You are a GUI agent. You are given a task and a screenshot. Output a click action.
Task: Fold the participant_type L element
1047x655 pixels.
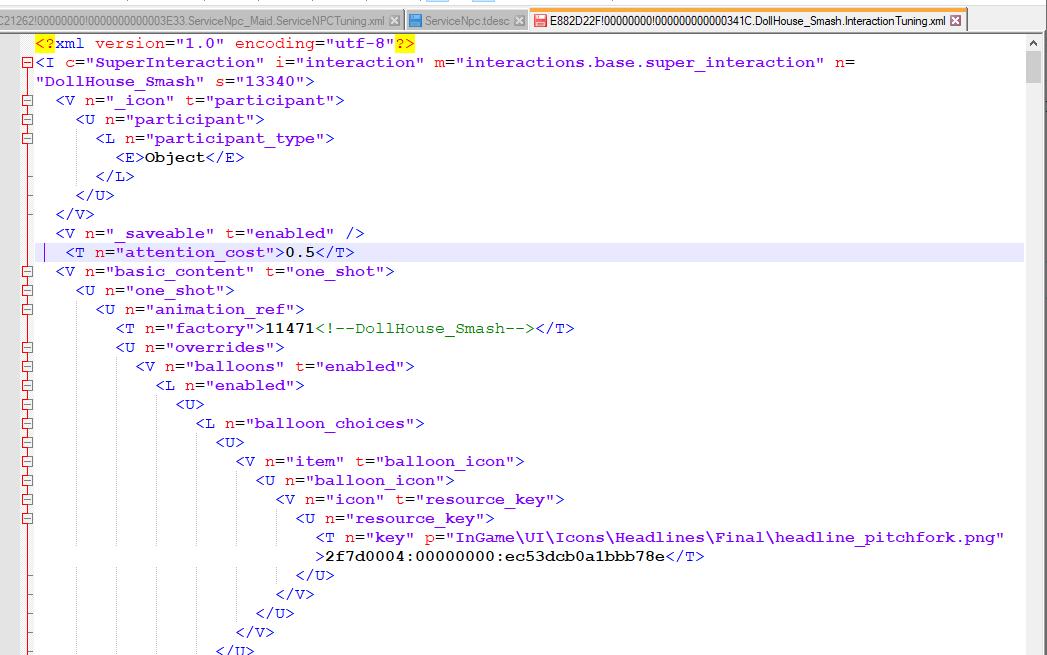click(x=27, y=139)
